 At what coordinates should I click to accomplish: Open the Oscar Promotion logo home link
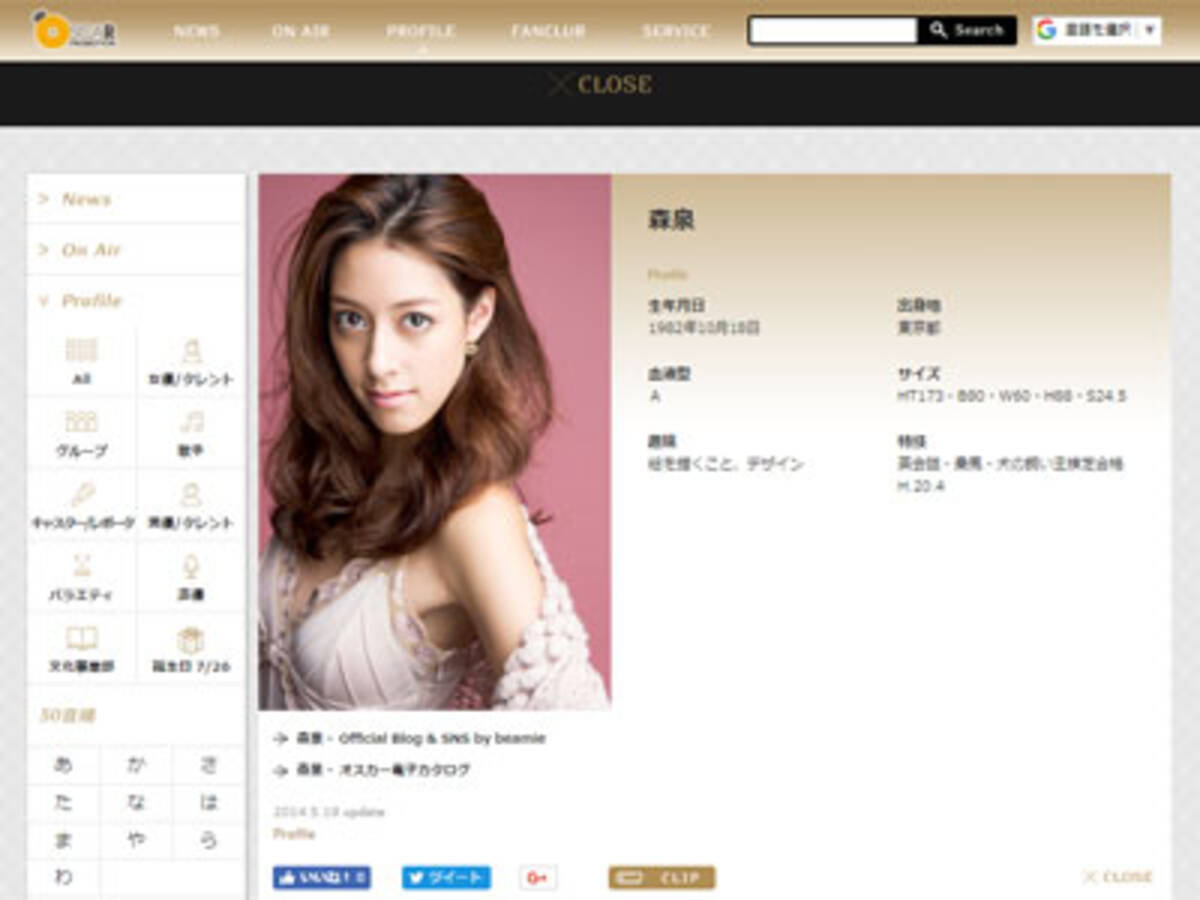tap(74, 30)
